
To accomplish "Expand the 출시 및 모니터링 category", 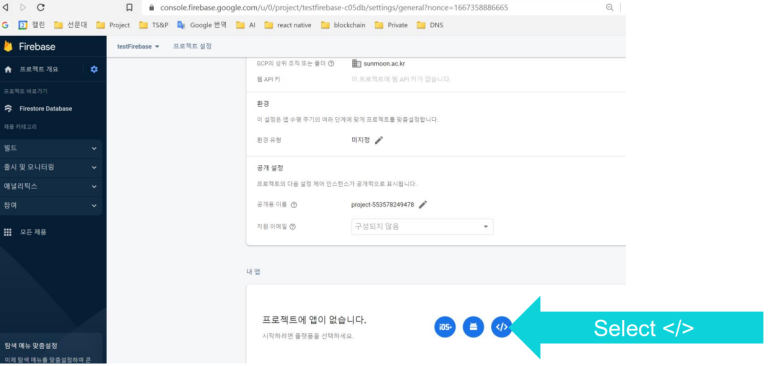I will pyautogui.click(x=51, y=167).
